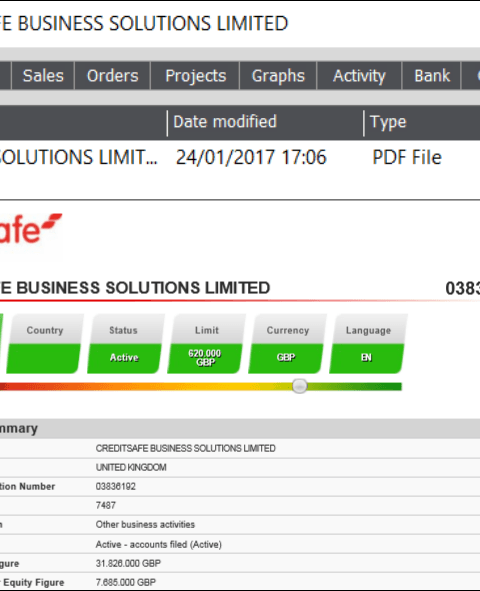
Task: Select the PDF File row dated 24/01/2017
Action: (240, 157)
